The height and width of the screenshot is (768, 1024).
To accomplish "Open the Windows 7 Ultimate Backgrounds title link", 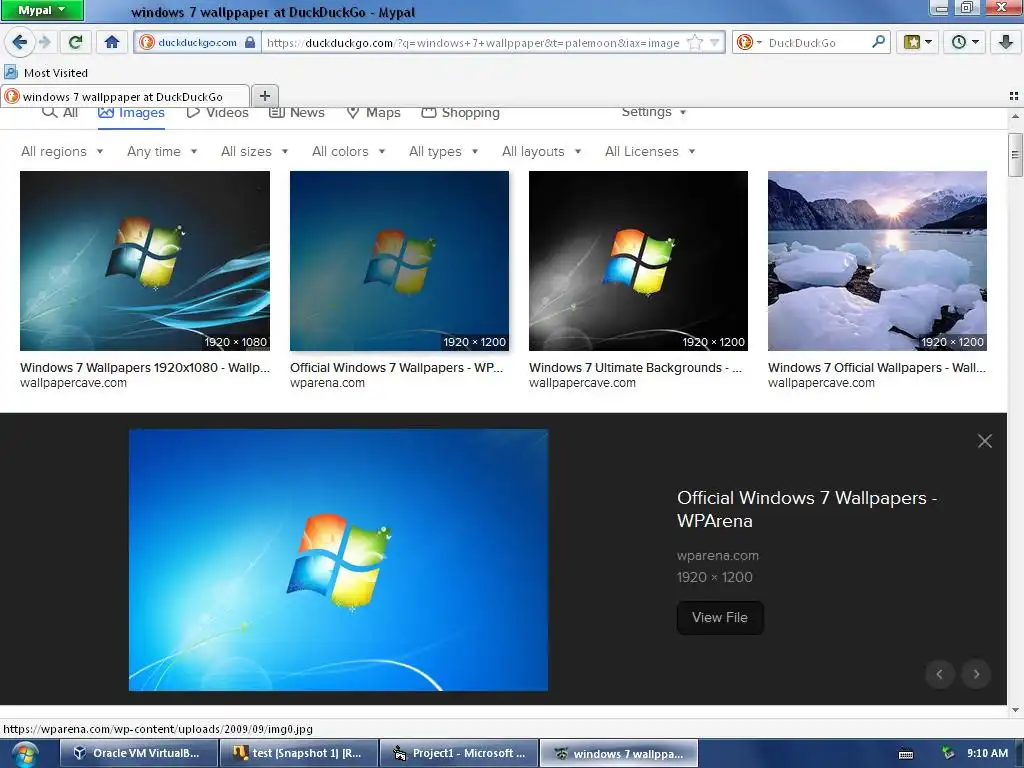I will pyautogui.click(x=635, y=368).
